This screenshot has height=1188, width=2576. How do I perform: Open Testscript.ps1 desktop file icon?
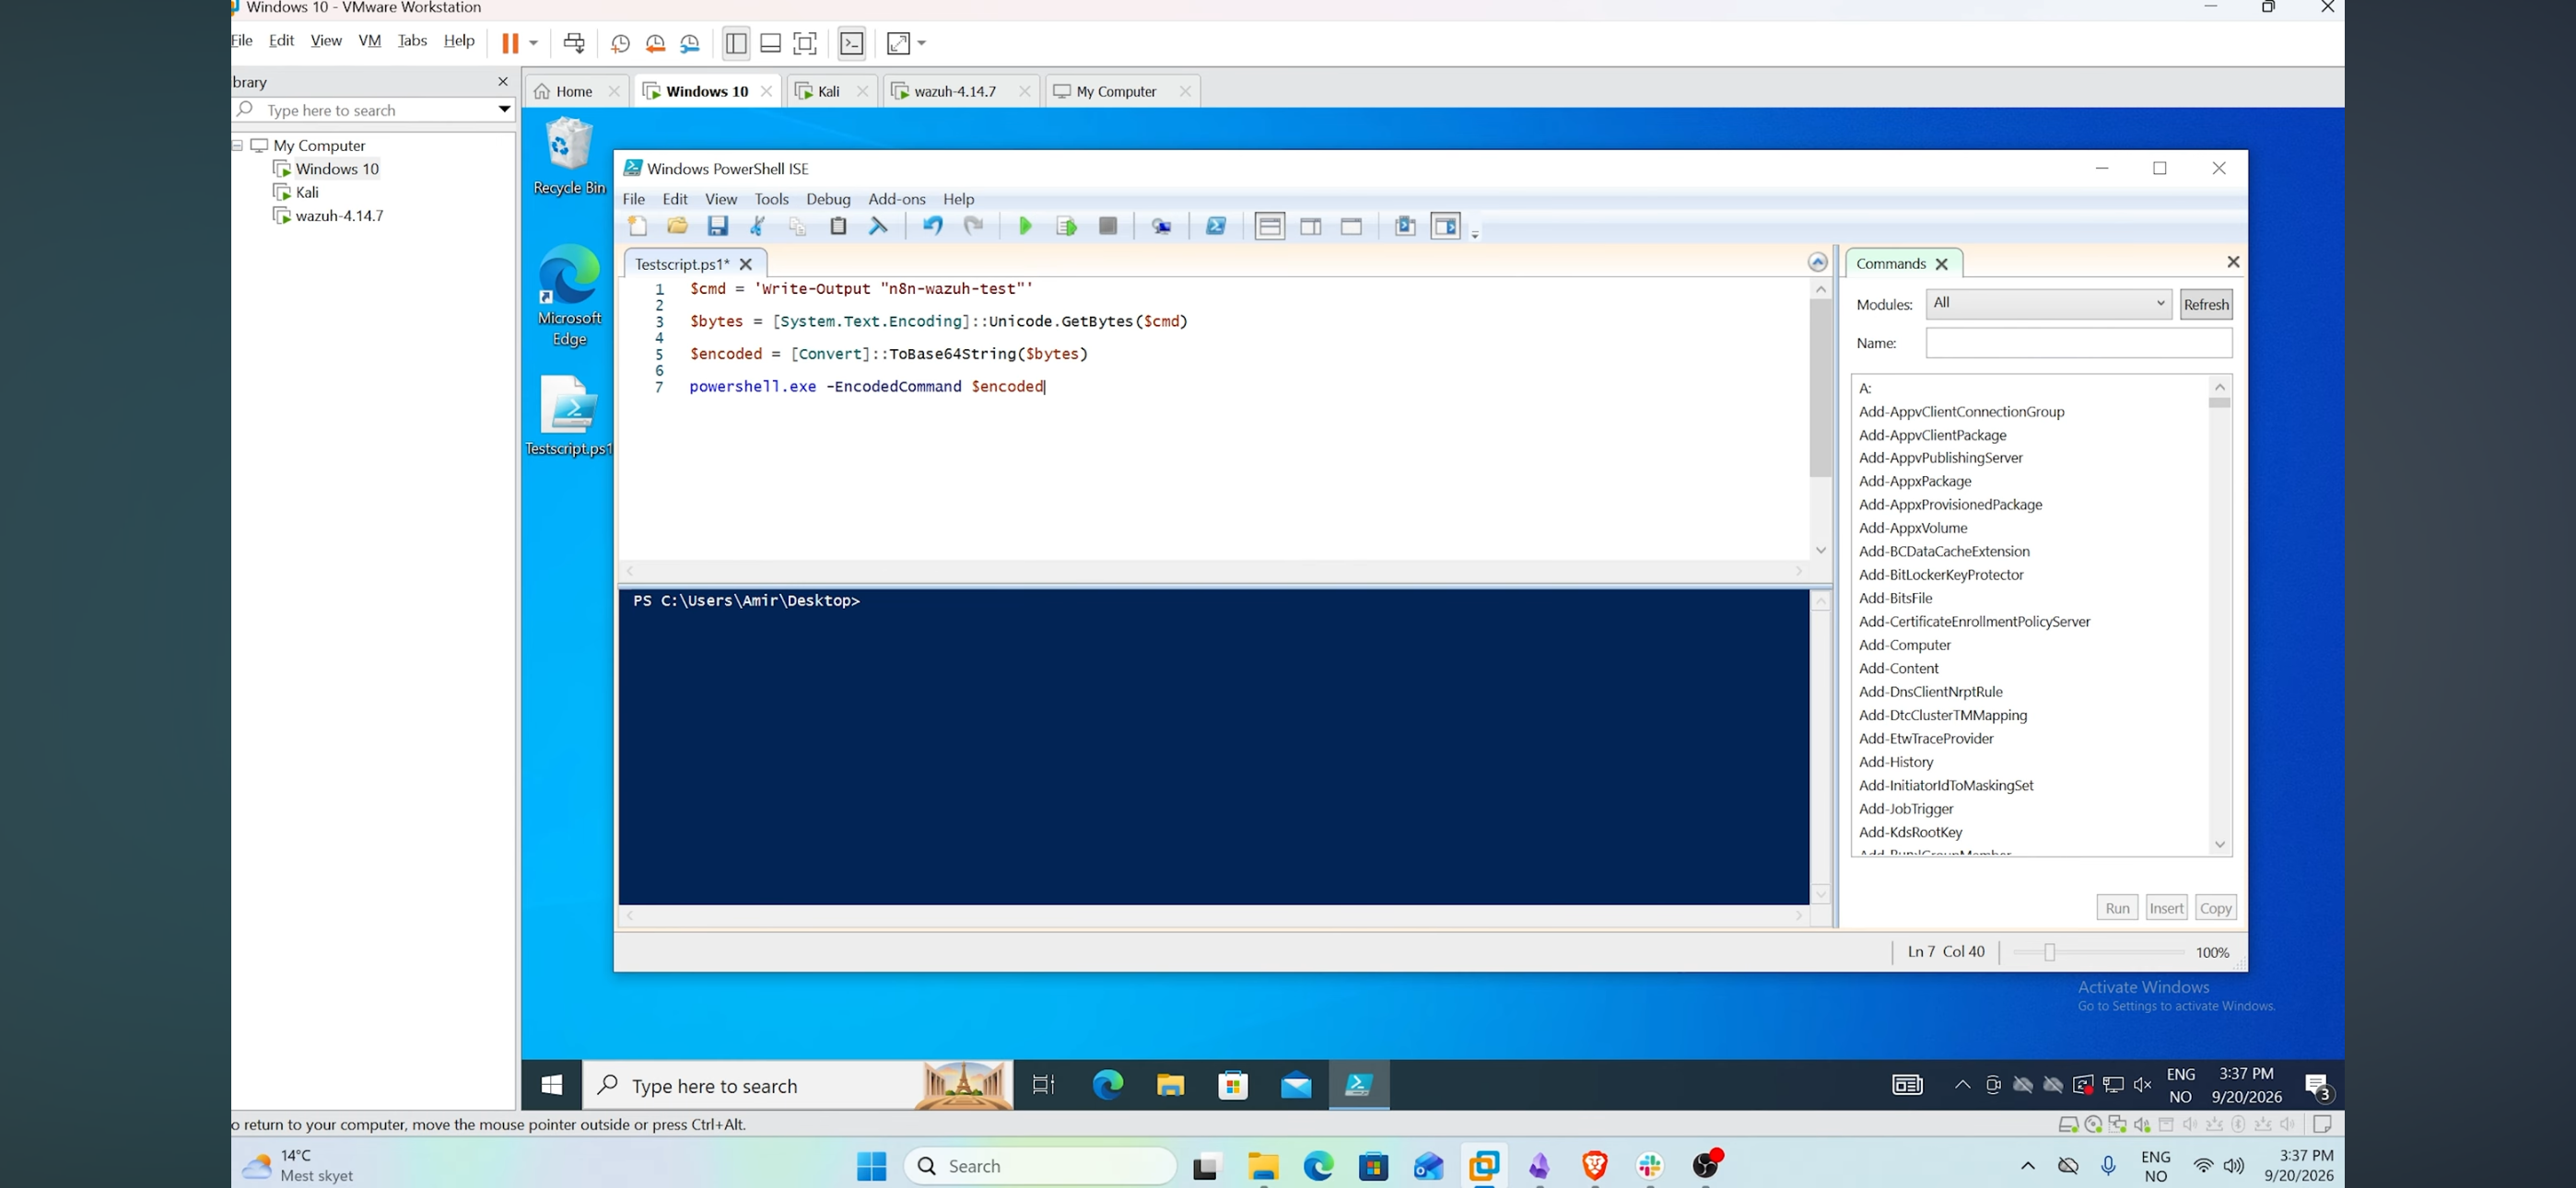(x=569, y=416)
